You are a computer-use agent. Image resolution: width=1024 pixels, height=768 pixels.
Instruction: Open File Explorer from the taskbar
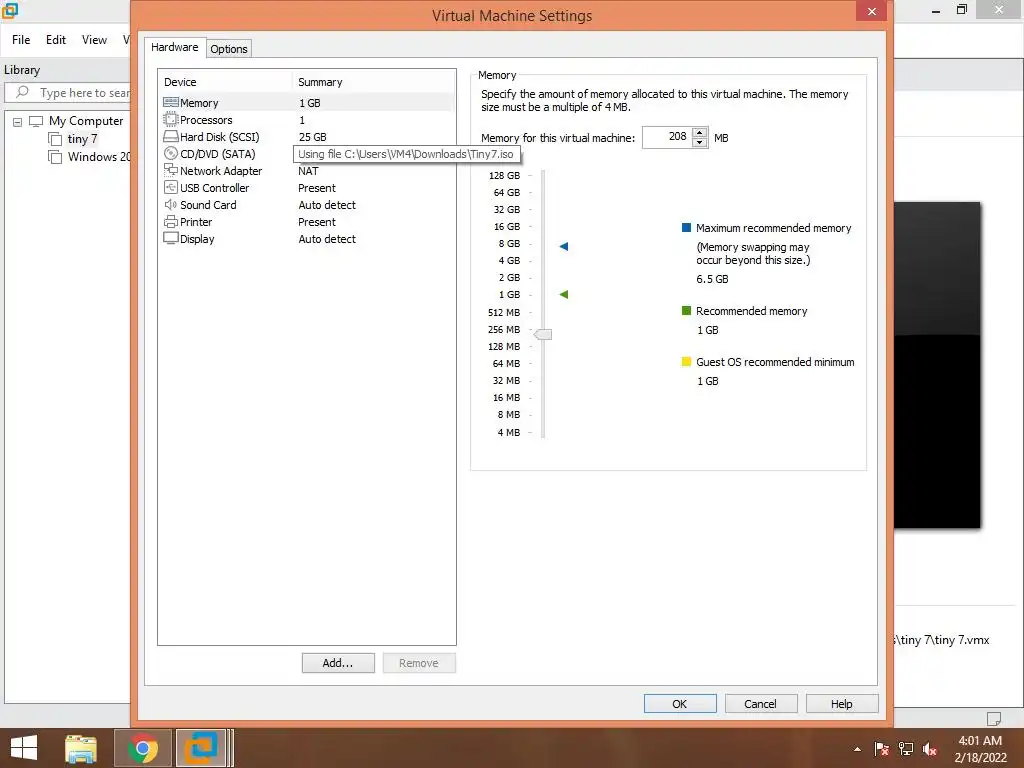(x=81, y=748)
